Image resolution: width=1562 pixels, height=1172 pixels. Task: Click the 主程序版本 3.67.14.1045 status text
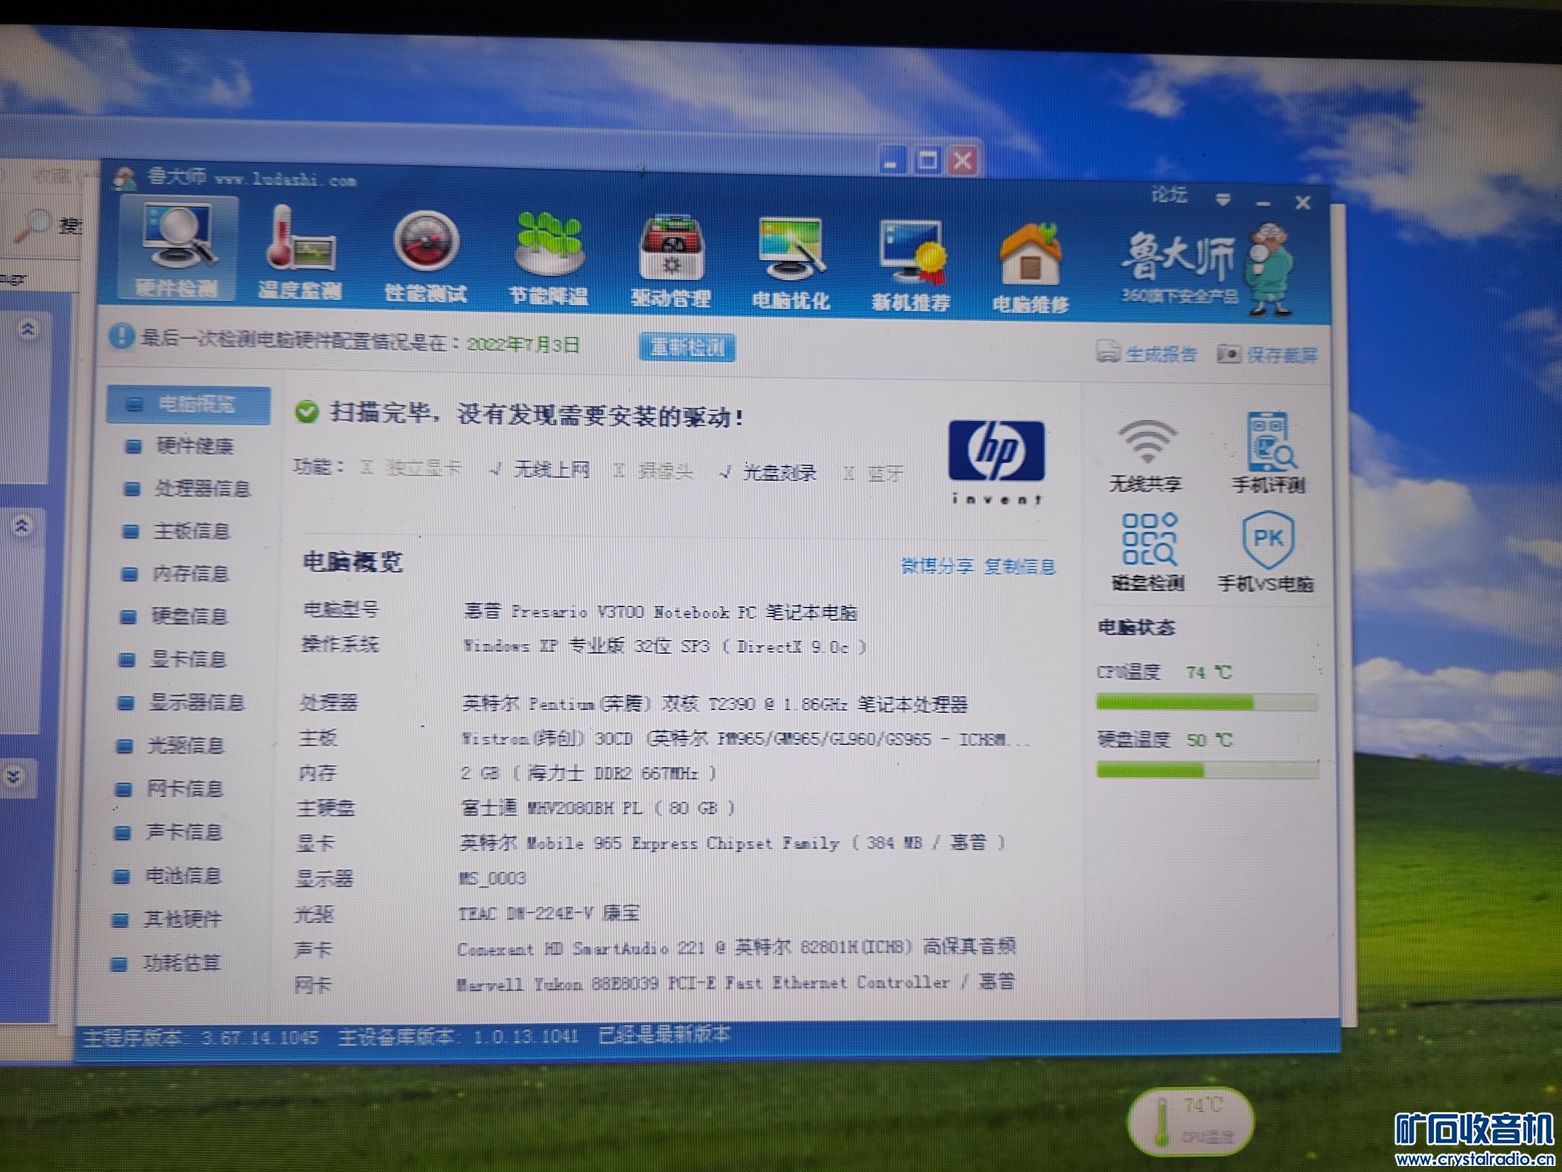point(200,1038)
